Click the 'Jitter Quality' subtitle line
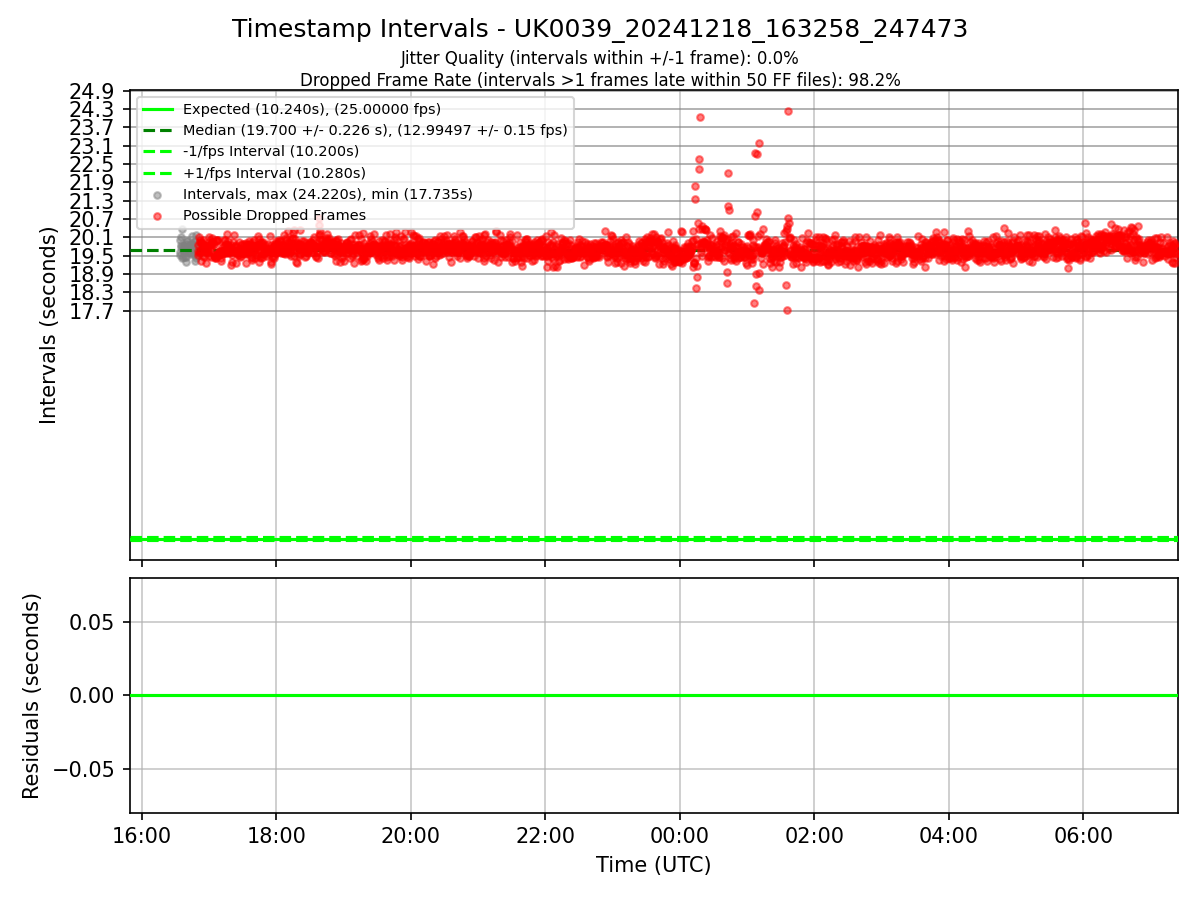Screen dimensions: 1200x900 coord(600,58)
